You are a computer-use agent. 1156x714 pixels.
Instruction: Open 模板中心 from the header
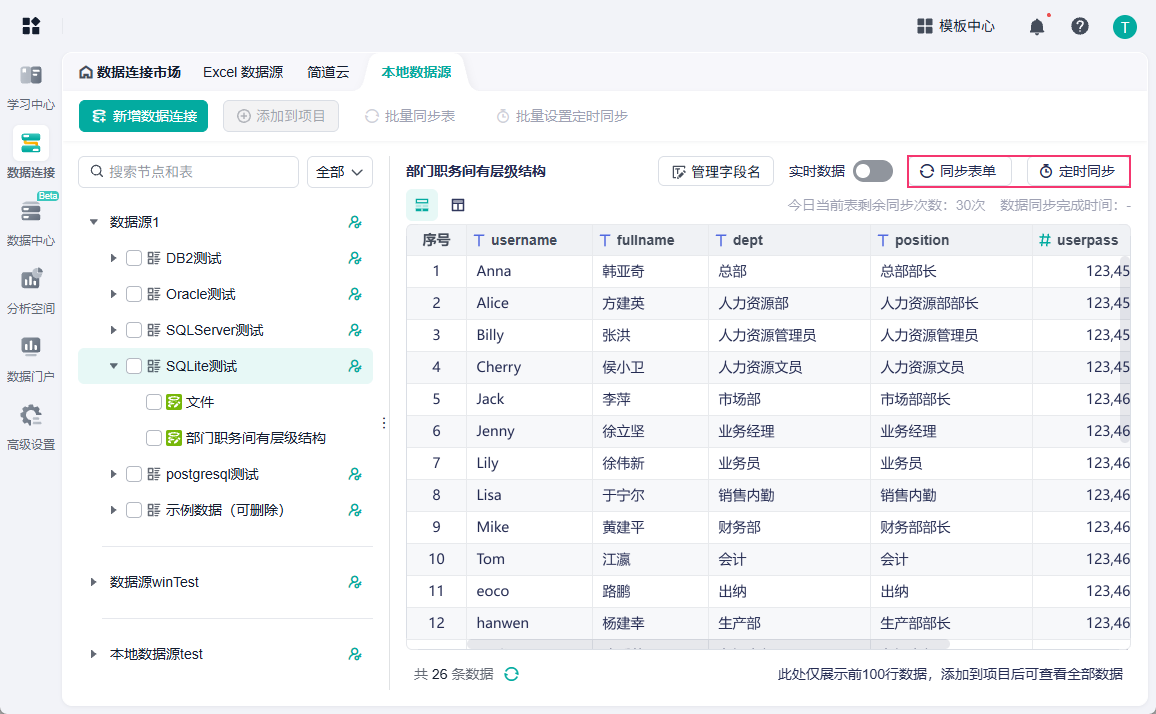[x=955, y=27]
